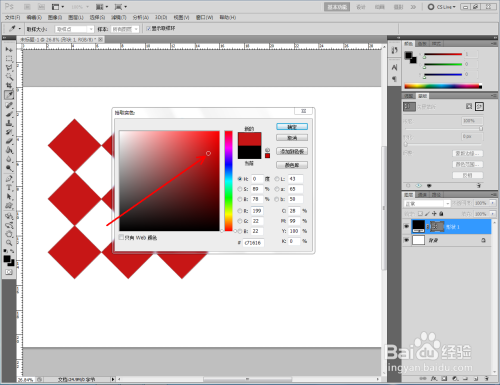The width and height of the screenshot is (500, 385).
Task: Click the hex color code input field
Action: coord(254,243)
